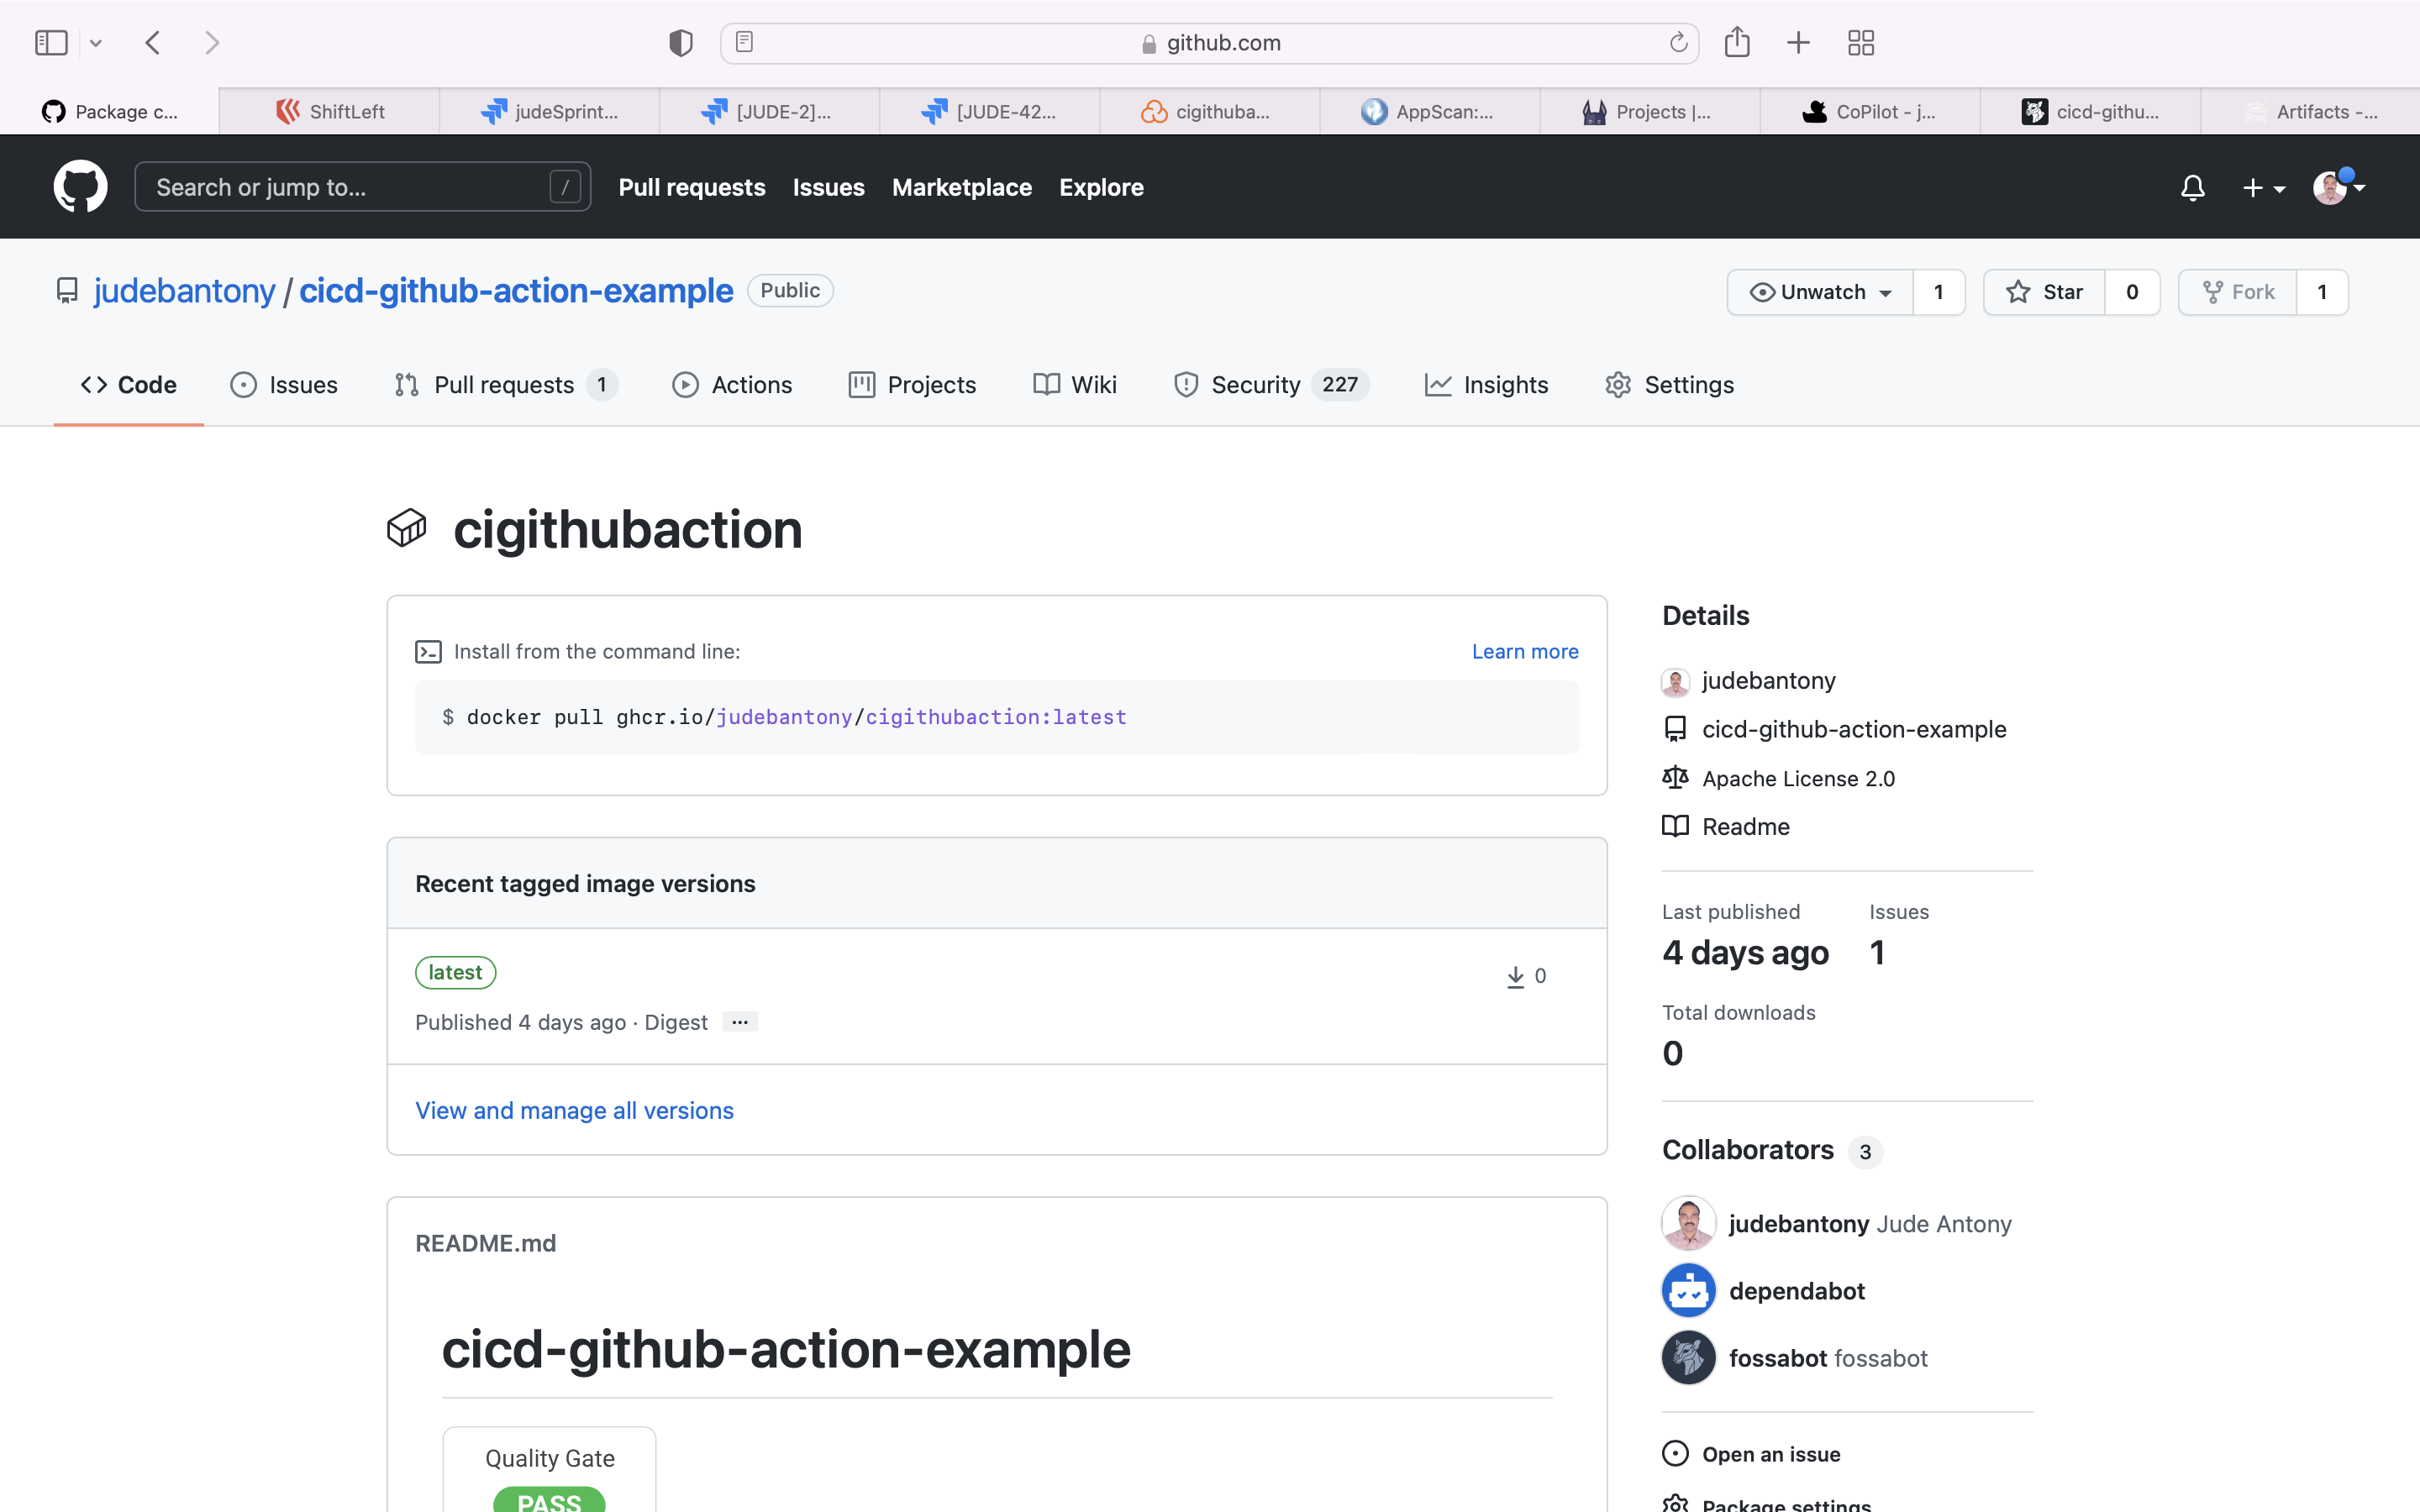Click the Safari share icon

pos(1737,42)
